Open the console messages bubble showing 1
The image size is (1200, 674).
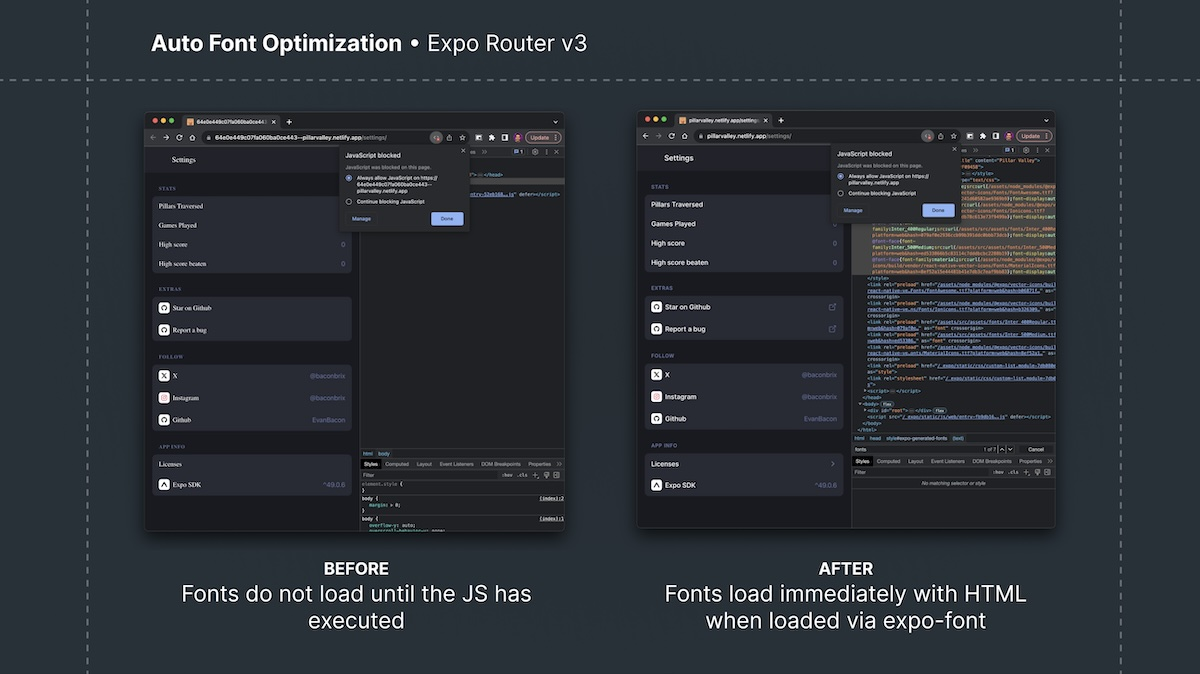coord(520,151)
